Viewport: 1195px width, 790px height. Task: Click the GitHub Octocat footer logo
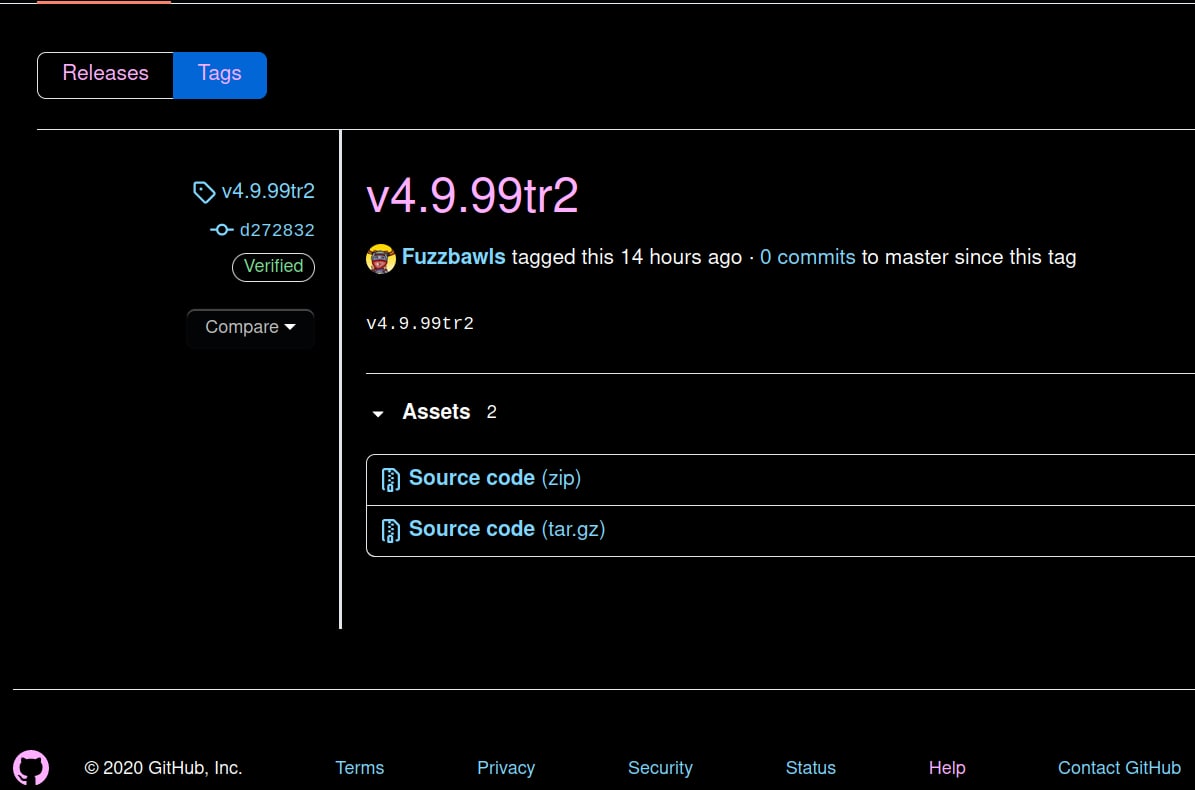[x=31, y=768]
